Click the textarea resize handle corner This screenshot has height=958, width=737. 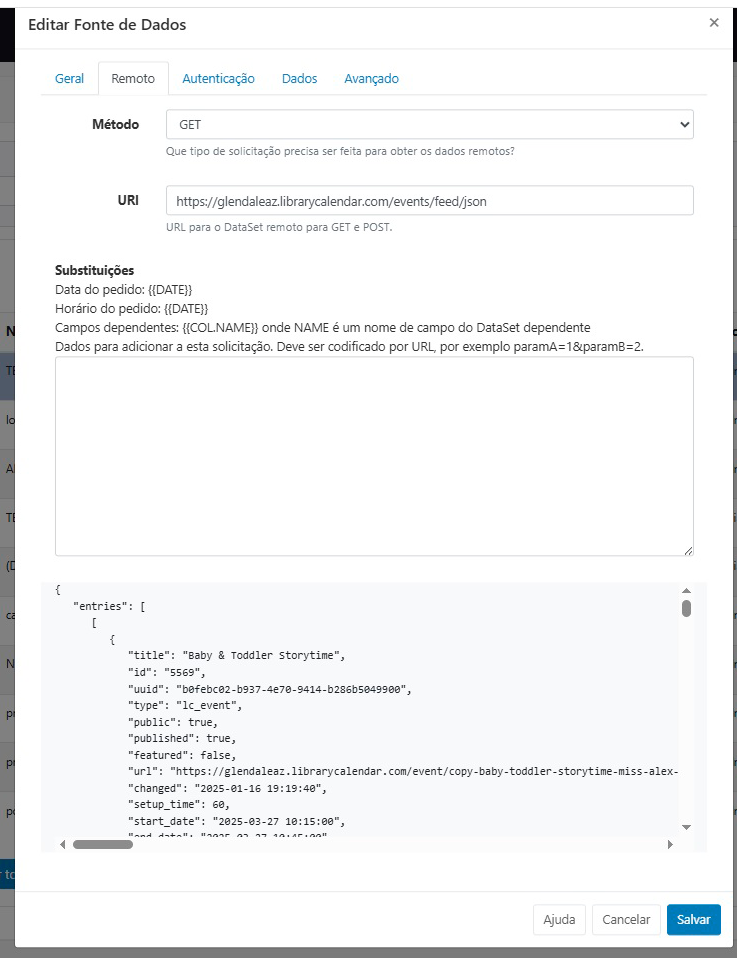coord(688,550)
